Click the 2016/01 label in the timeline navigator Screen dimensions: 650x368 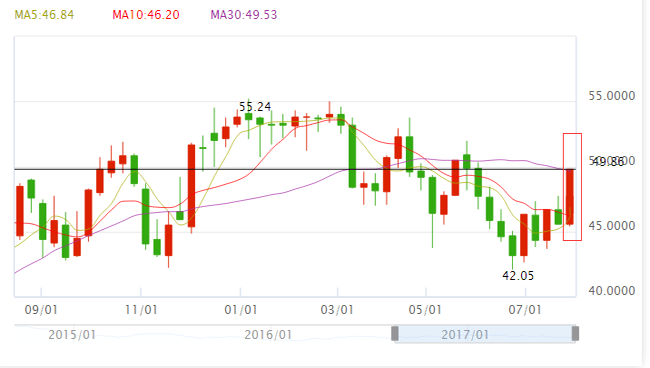[268, 335]
